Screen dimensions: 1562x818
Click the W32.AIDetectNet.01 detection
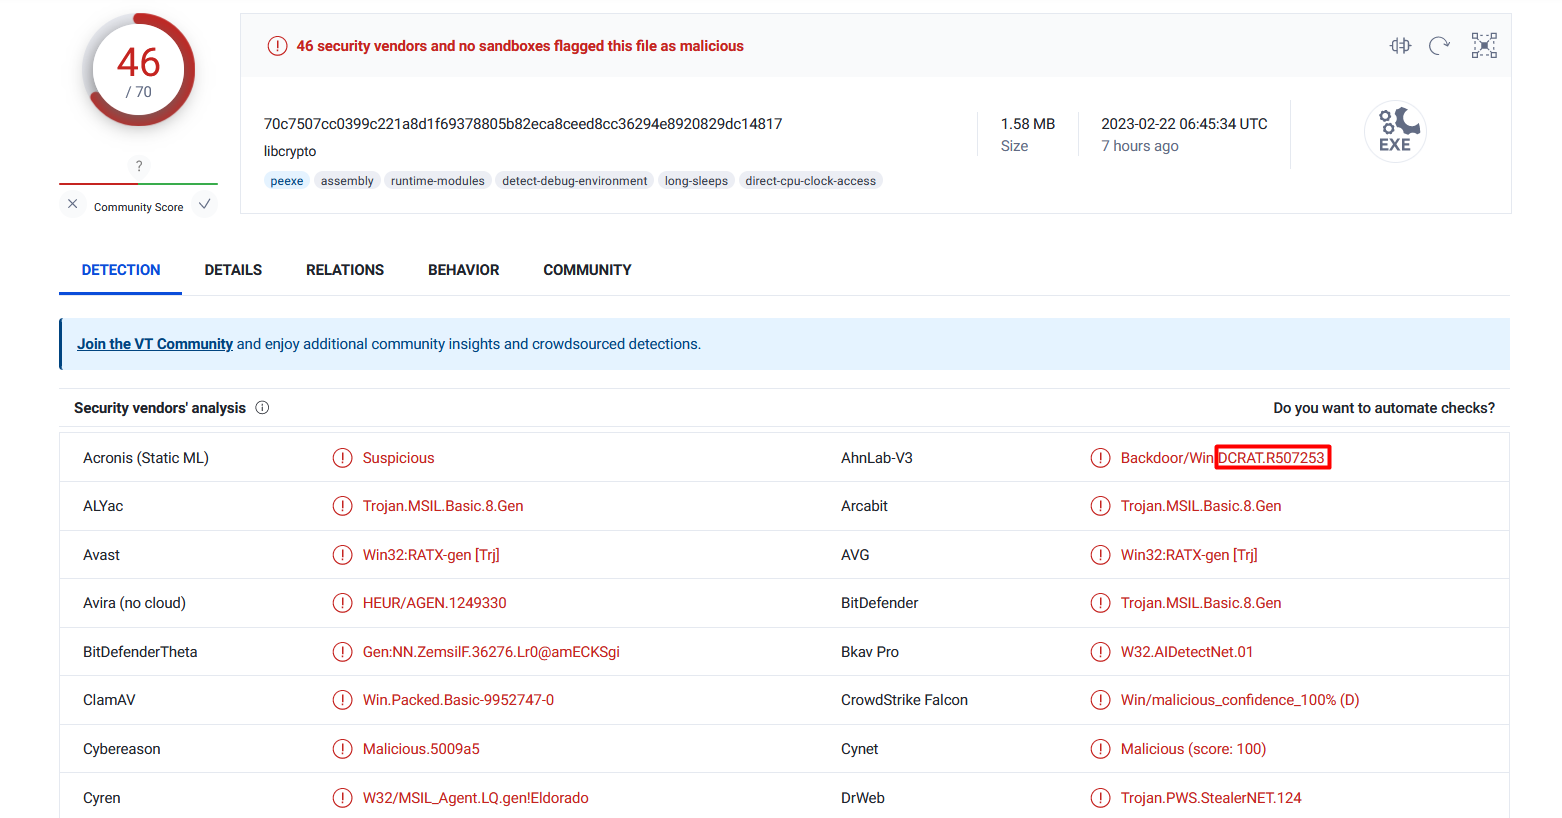[x=1187, y=652]
